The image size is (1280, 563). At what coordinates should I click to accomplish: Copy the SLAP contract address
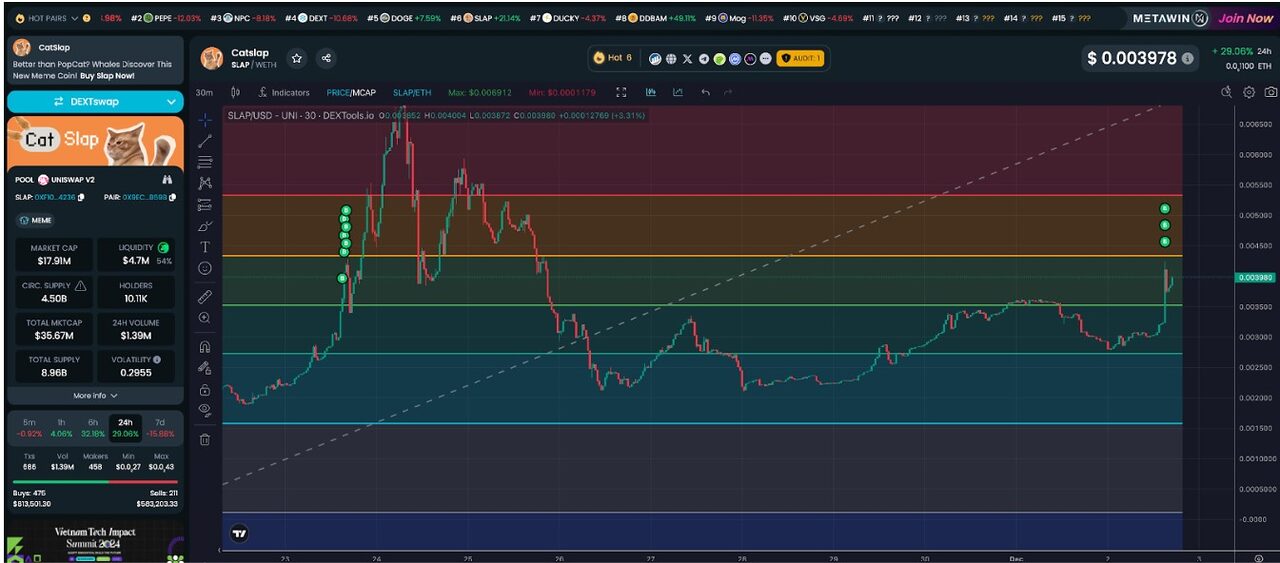pos(81,197)
